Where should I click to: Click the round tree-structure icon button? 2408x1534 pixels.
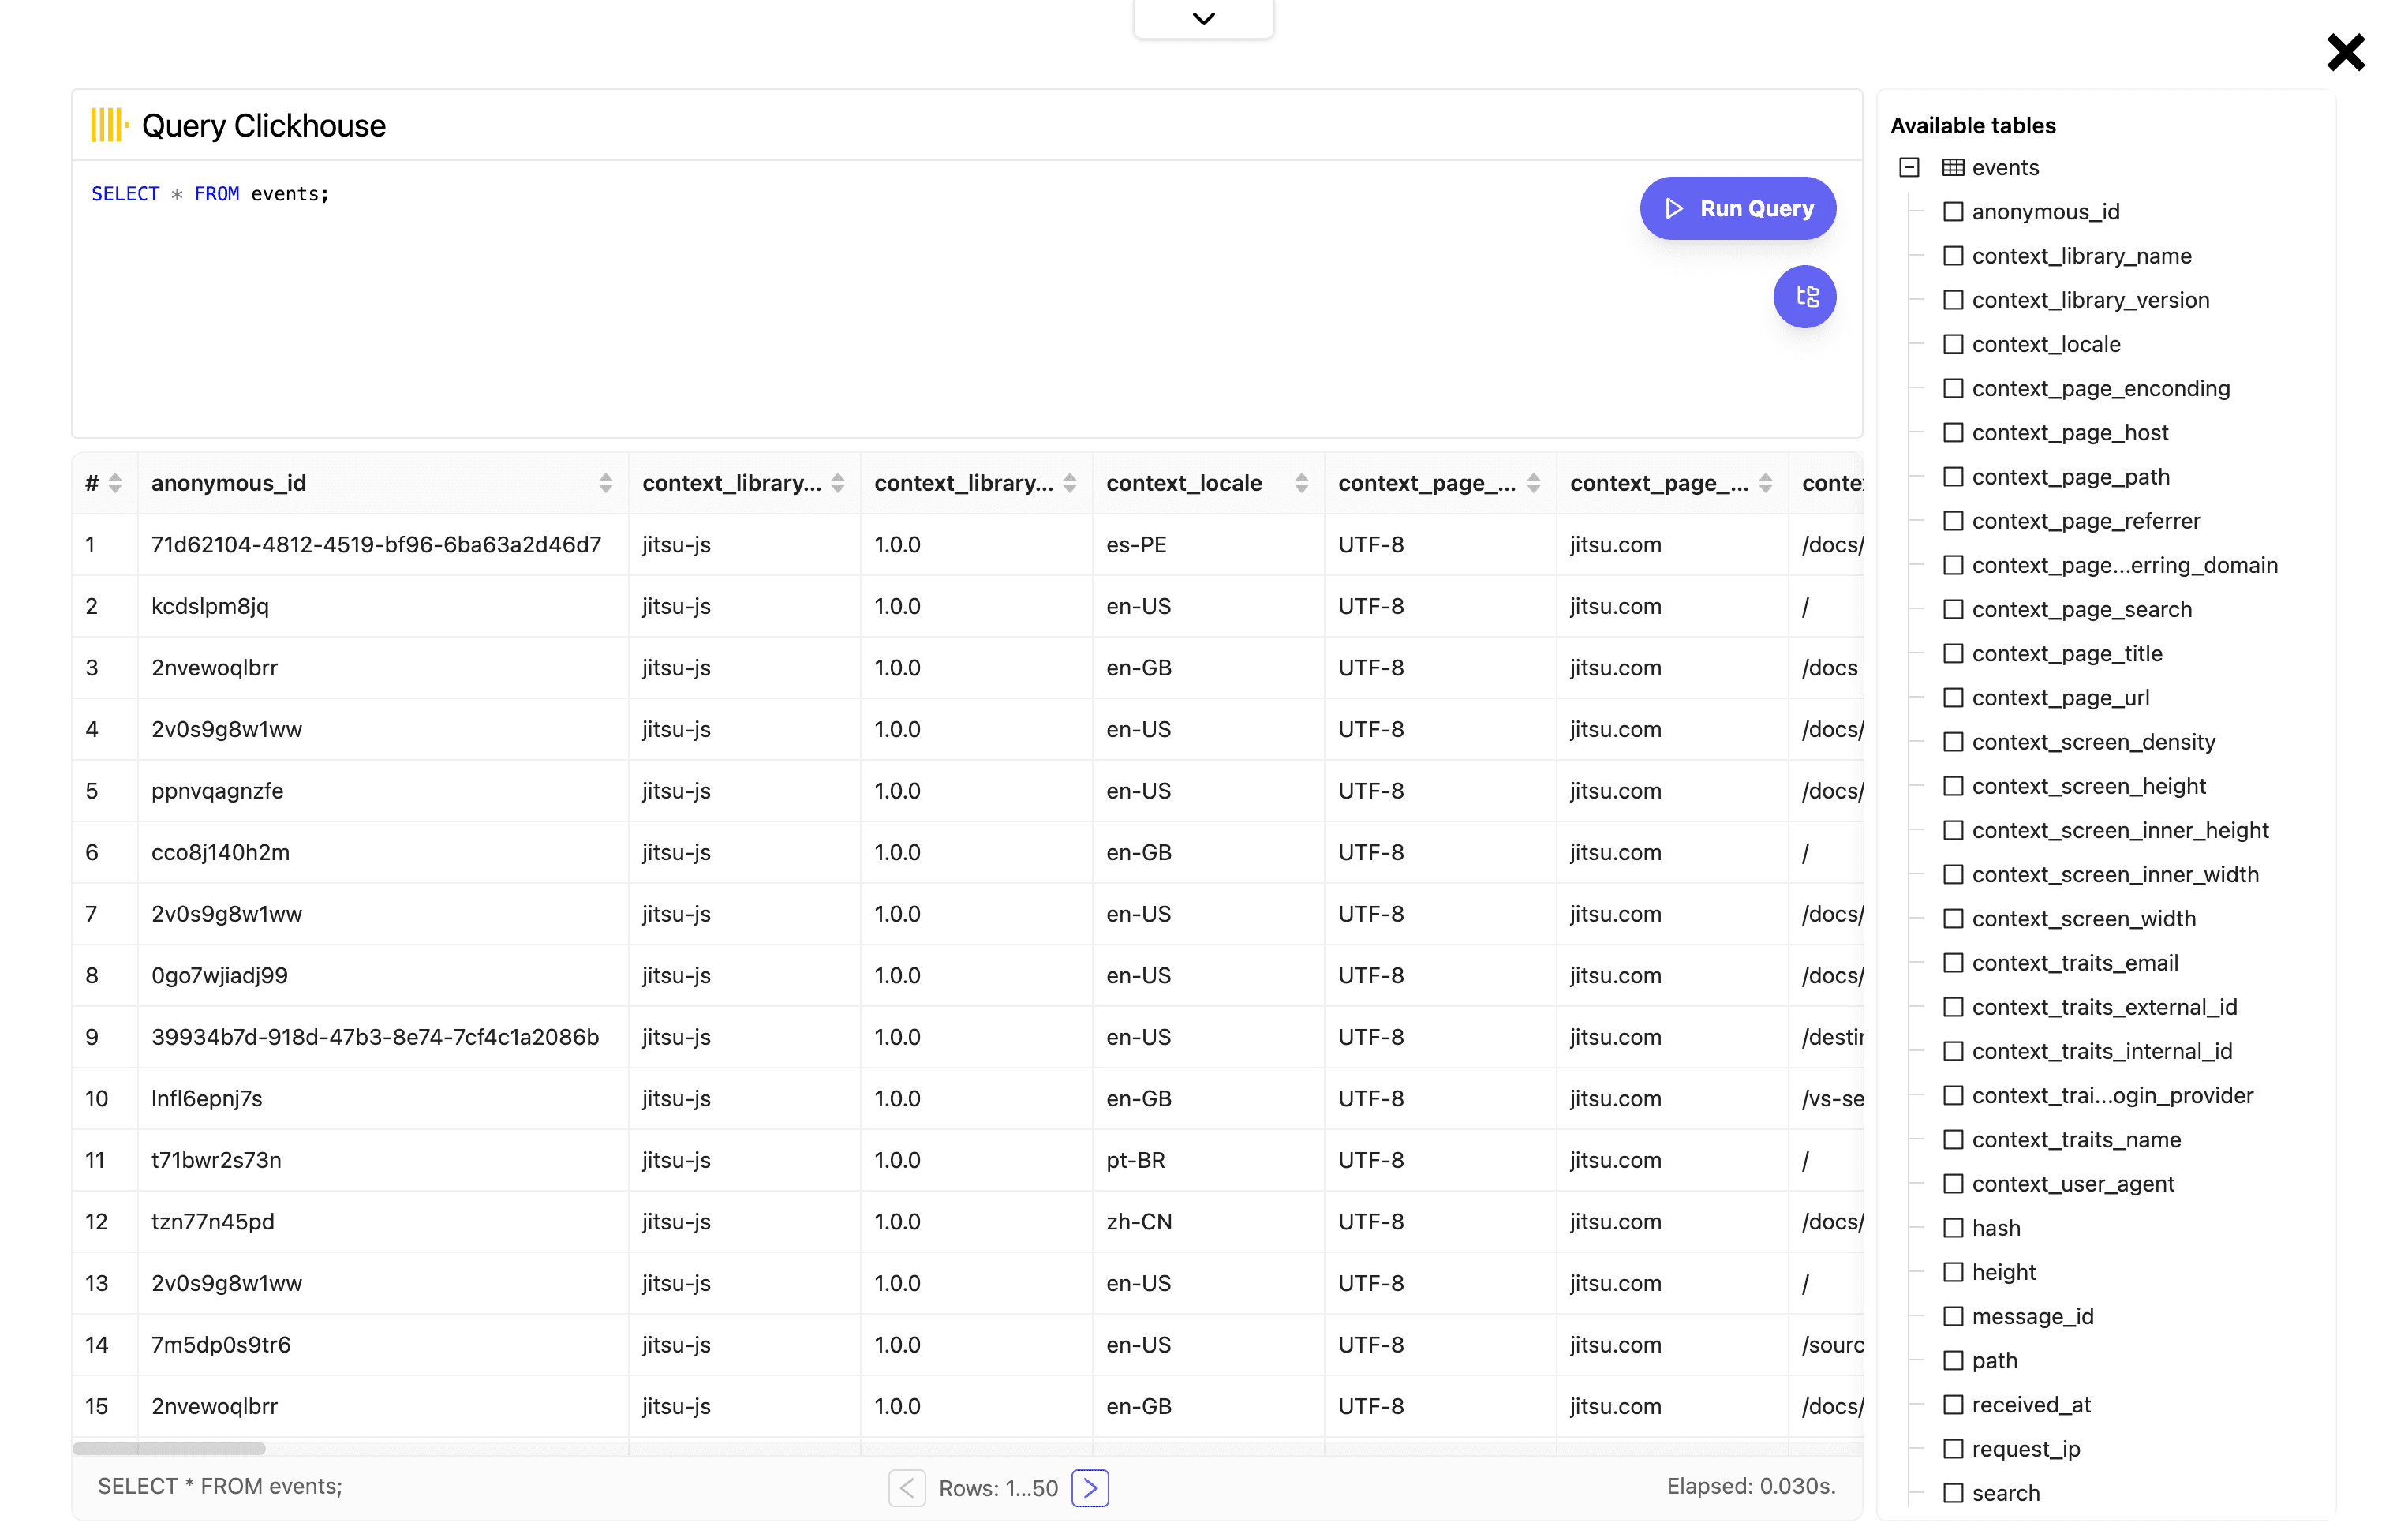[1804, 297]
